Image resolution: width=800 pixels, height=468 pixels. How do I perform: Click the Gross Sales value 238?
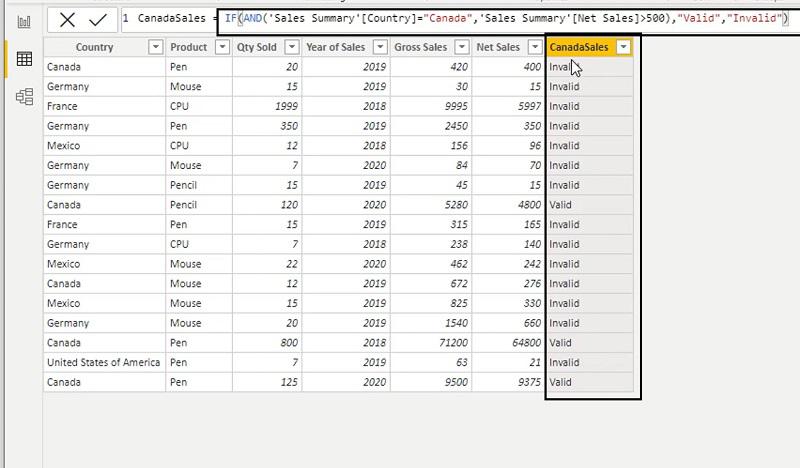tap(459, 244)
